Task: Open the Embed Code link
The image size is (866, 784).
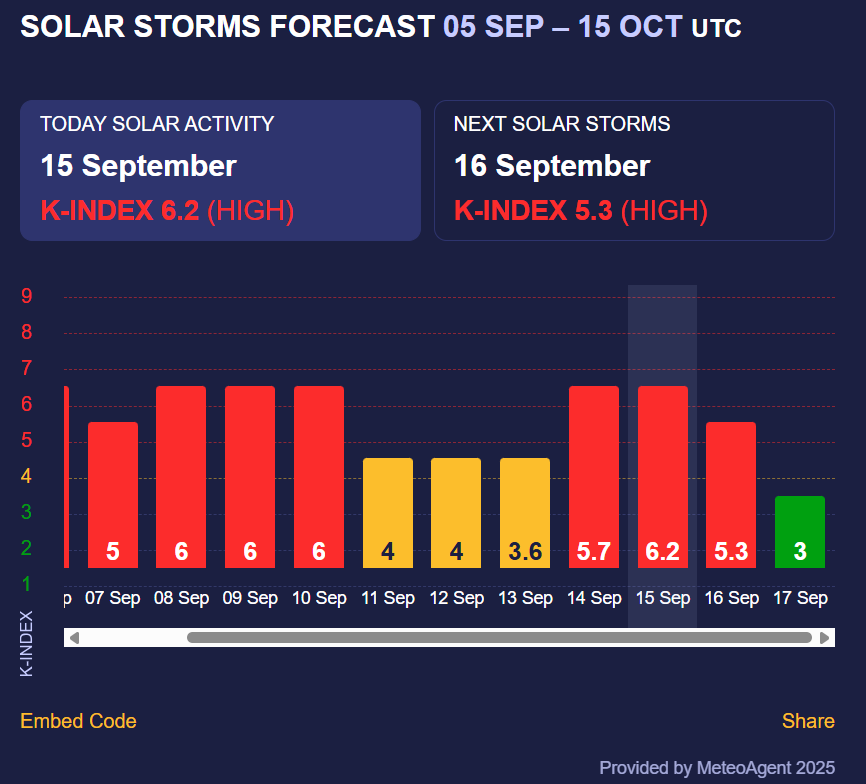Action: (78, 721)
